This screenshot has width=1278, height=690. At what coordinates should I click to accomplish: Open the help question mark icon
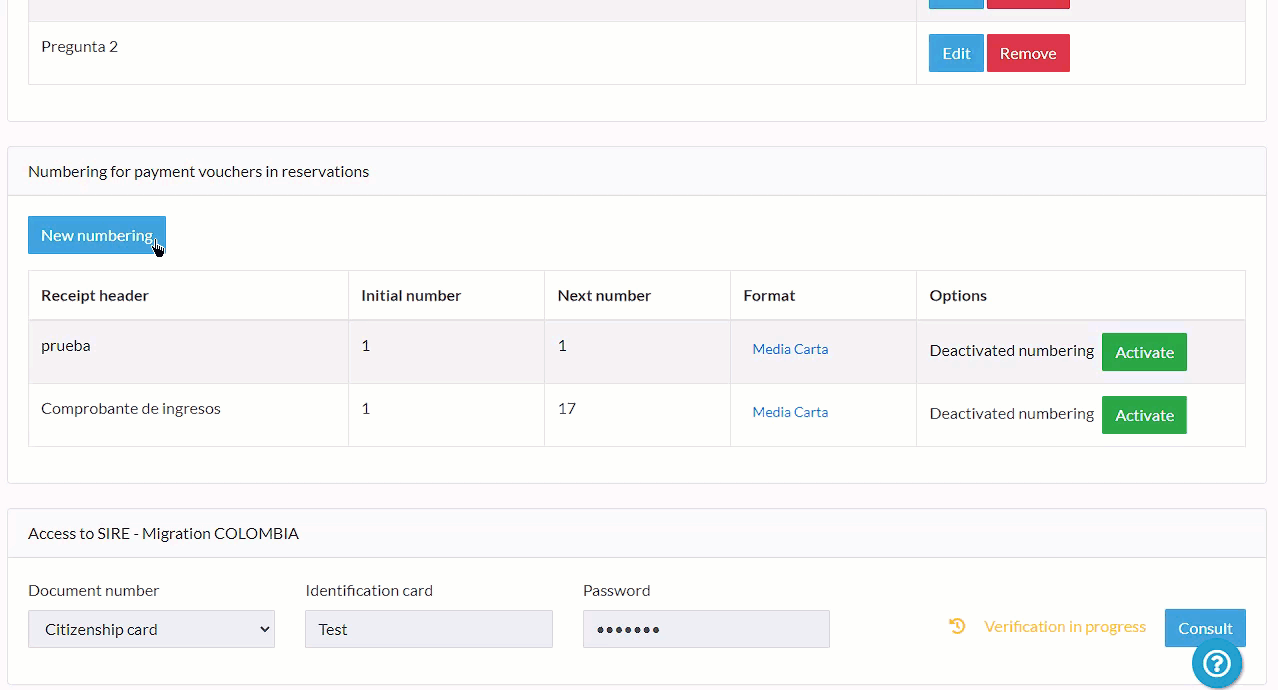click(x=1216, y=663)
